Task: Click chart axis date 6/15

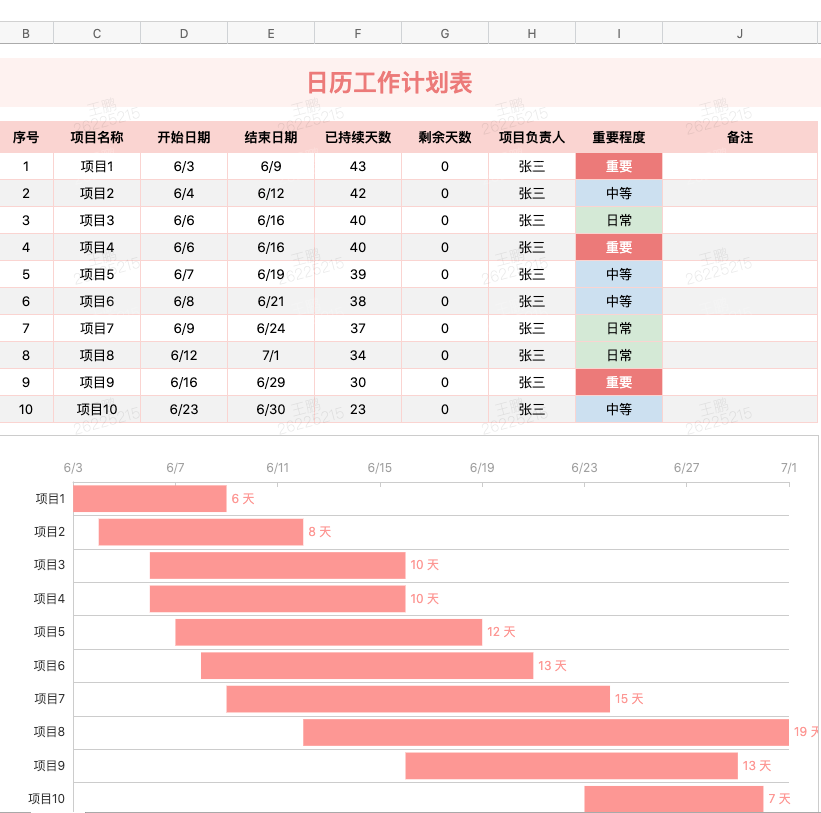Action: pyautogui.click(x=380, y=467)
